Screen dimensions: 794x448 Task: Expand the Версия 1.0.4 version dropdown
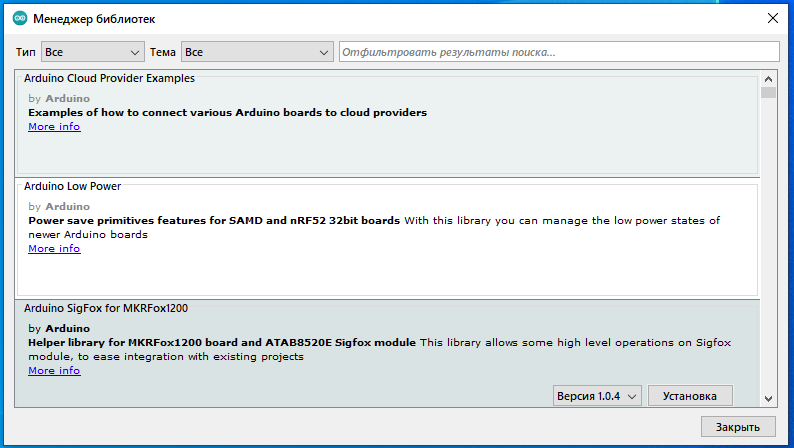[x=598, y=396]
